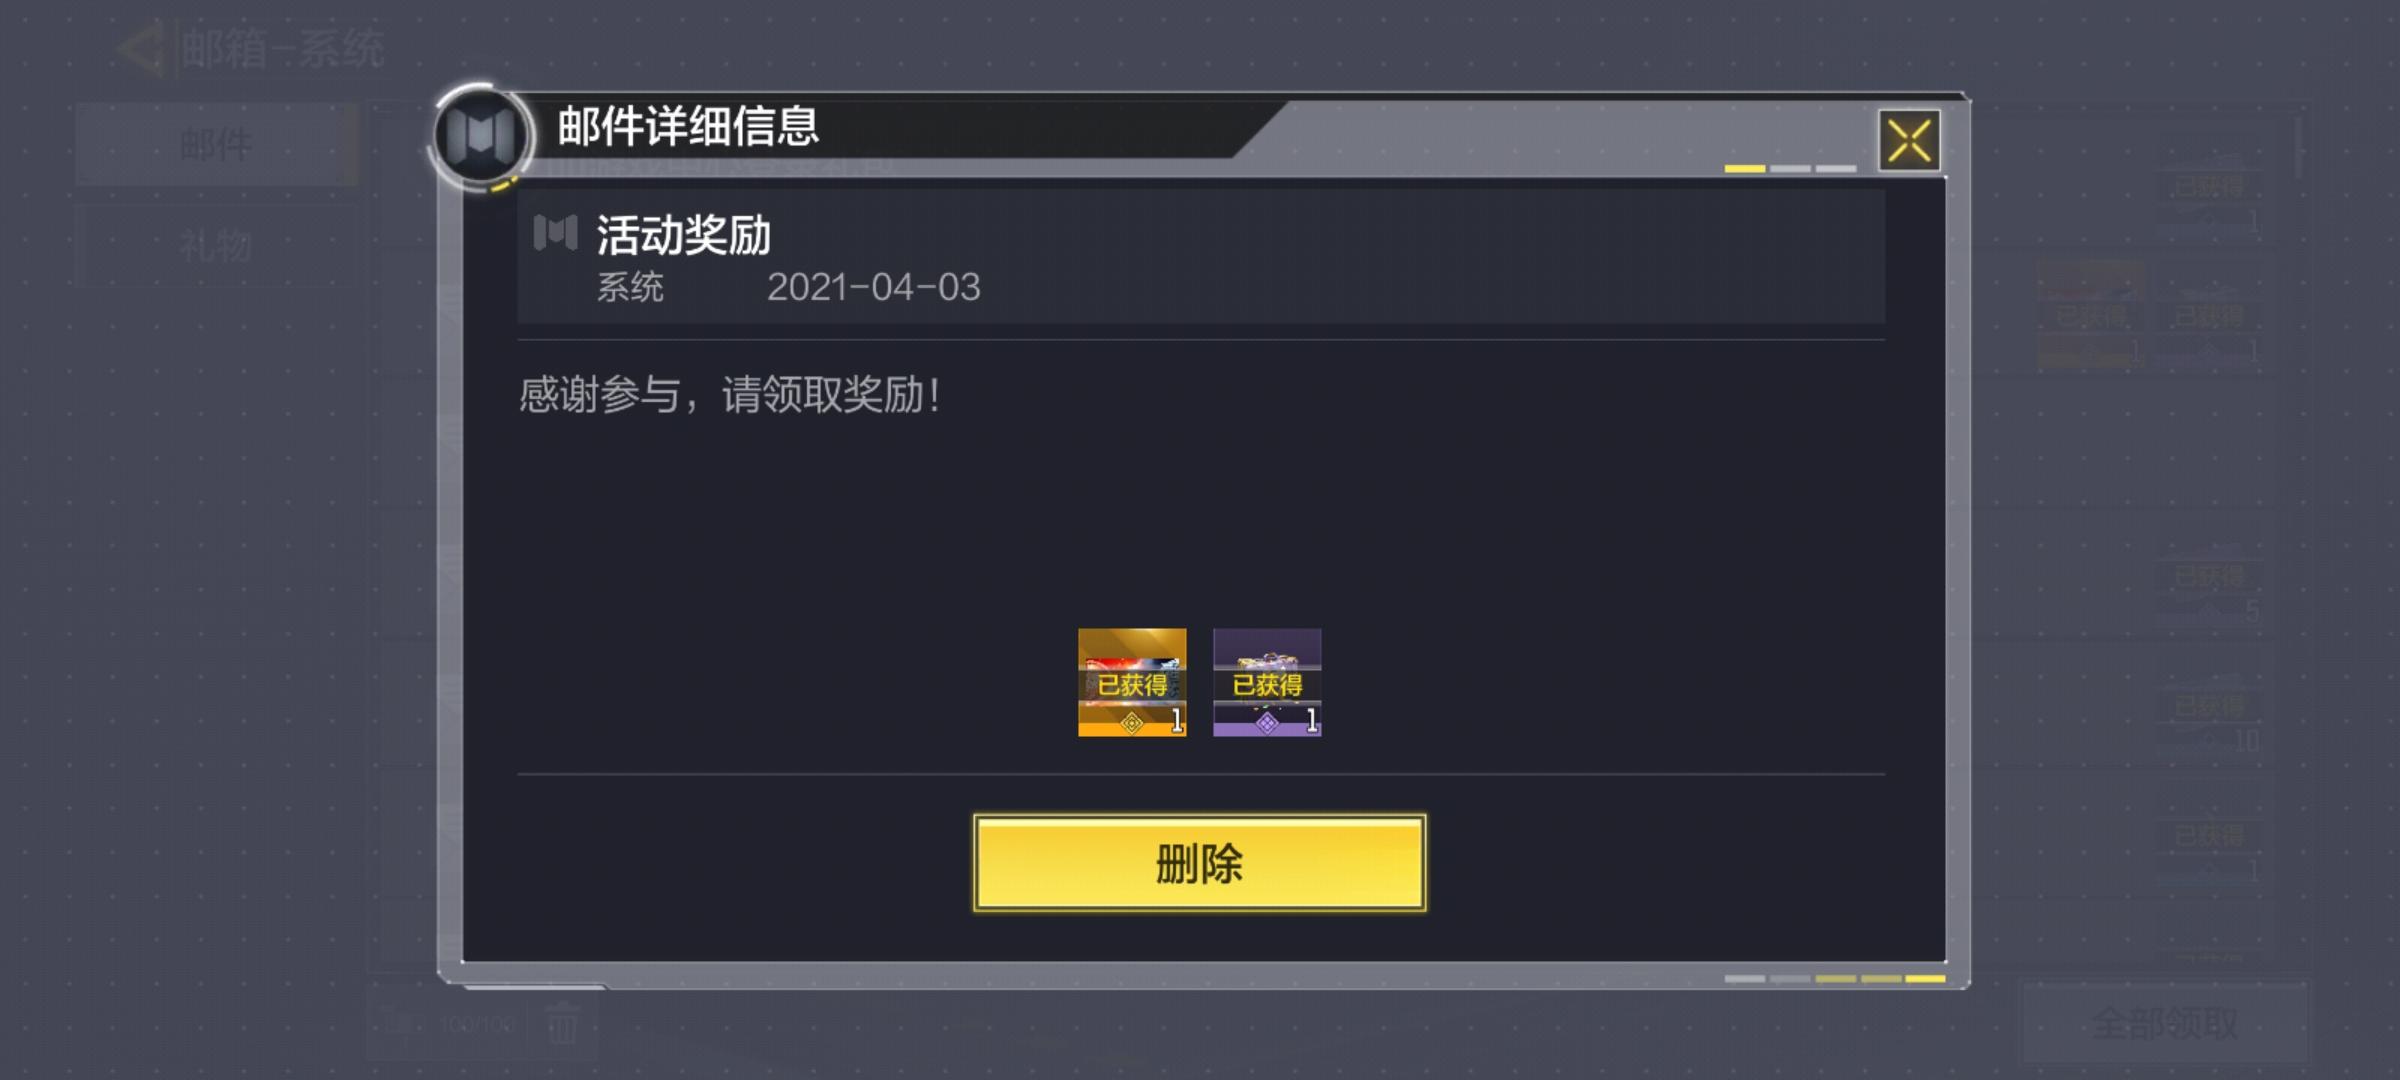2400x1080 pixels.
Task: Click the 感谢参与，请领取奖励！ message text
Action: [x=730, y=395]
